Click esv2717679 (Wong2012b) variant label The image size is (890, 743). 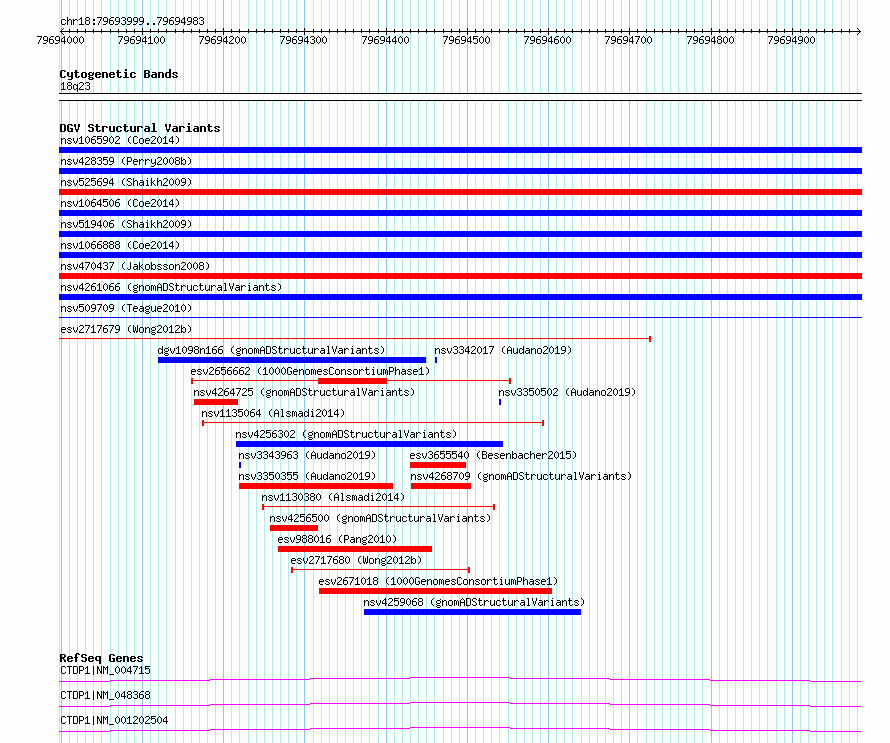coord(126,329)
